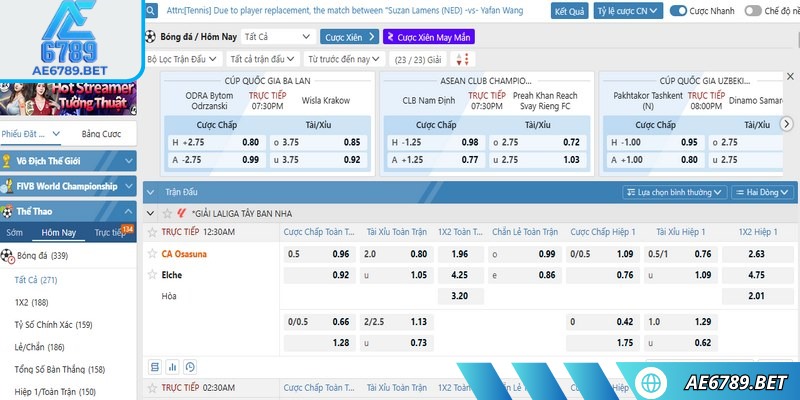Screen dimensions: 800x400
Task: Click the Kết Quả results button
Action: 569,11
